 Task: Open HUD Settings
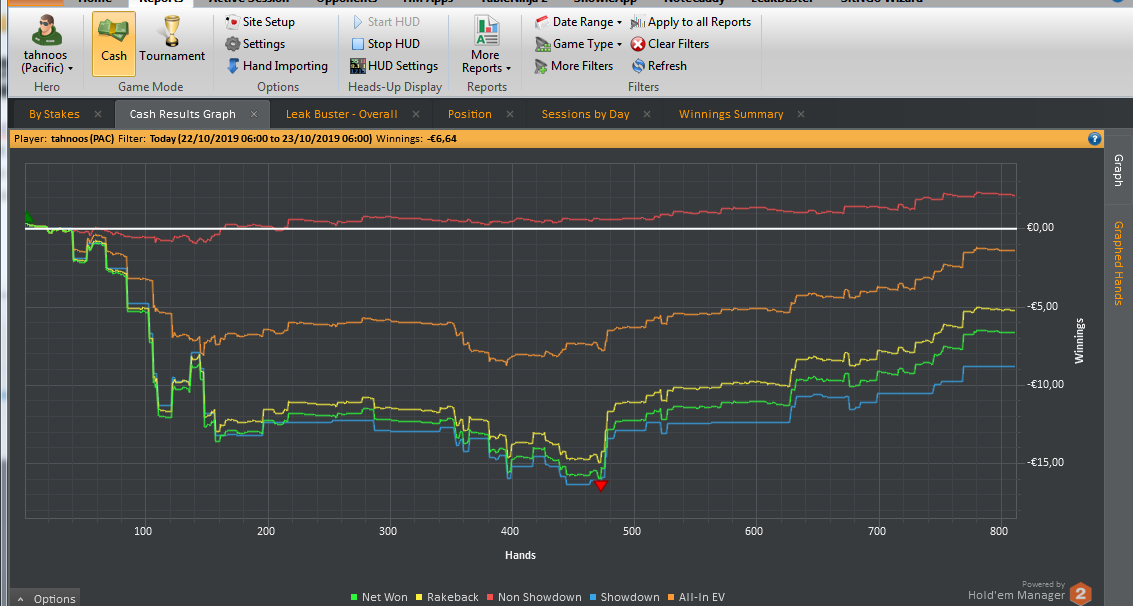(x=394, y=66)
